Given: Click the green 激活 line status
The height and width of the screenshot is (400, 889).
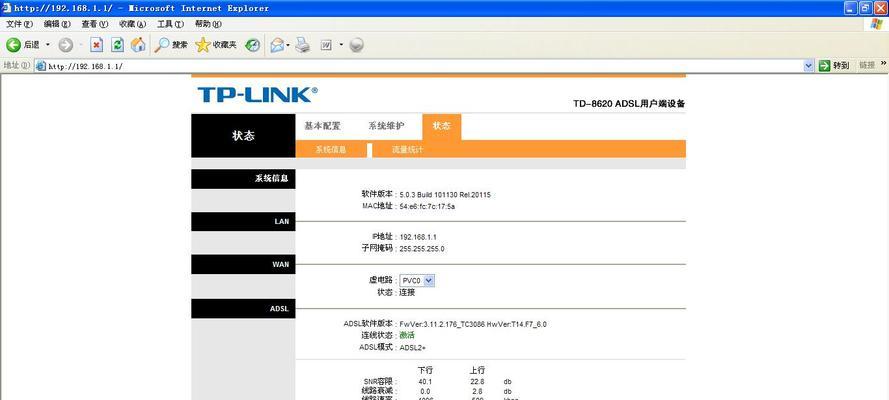Looking at the screenshot, I should [407, 335].
